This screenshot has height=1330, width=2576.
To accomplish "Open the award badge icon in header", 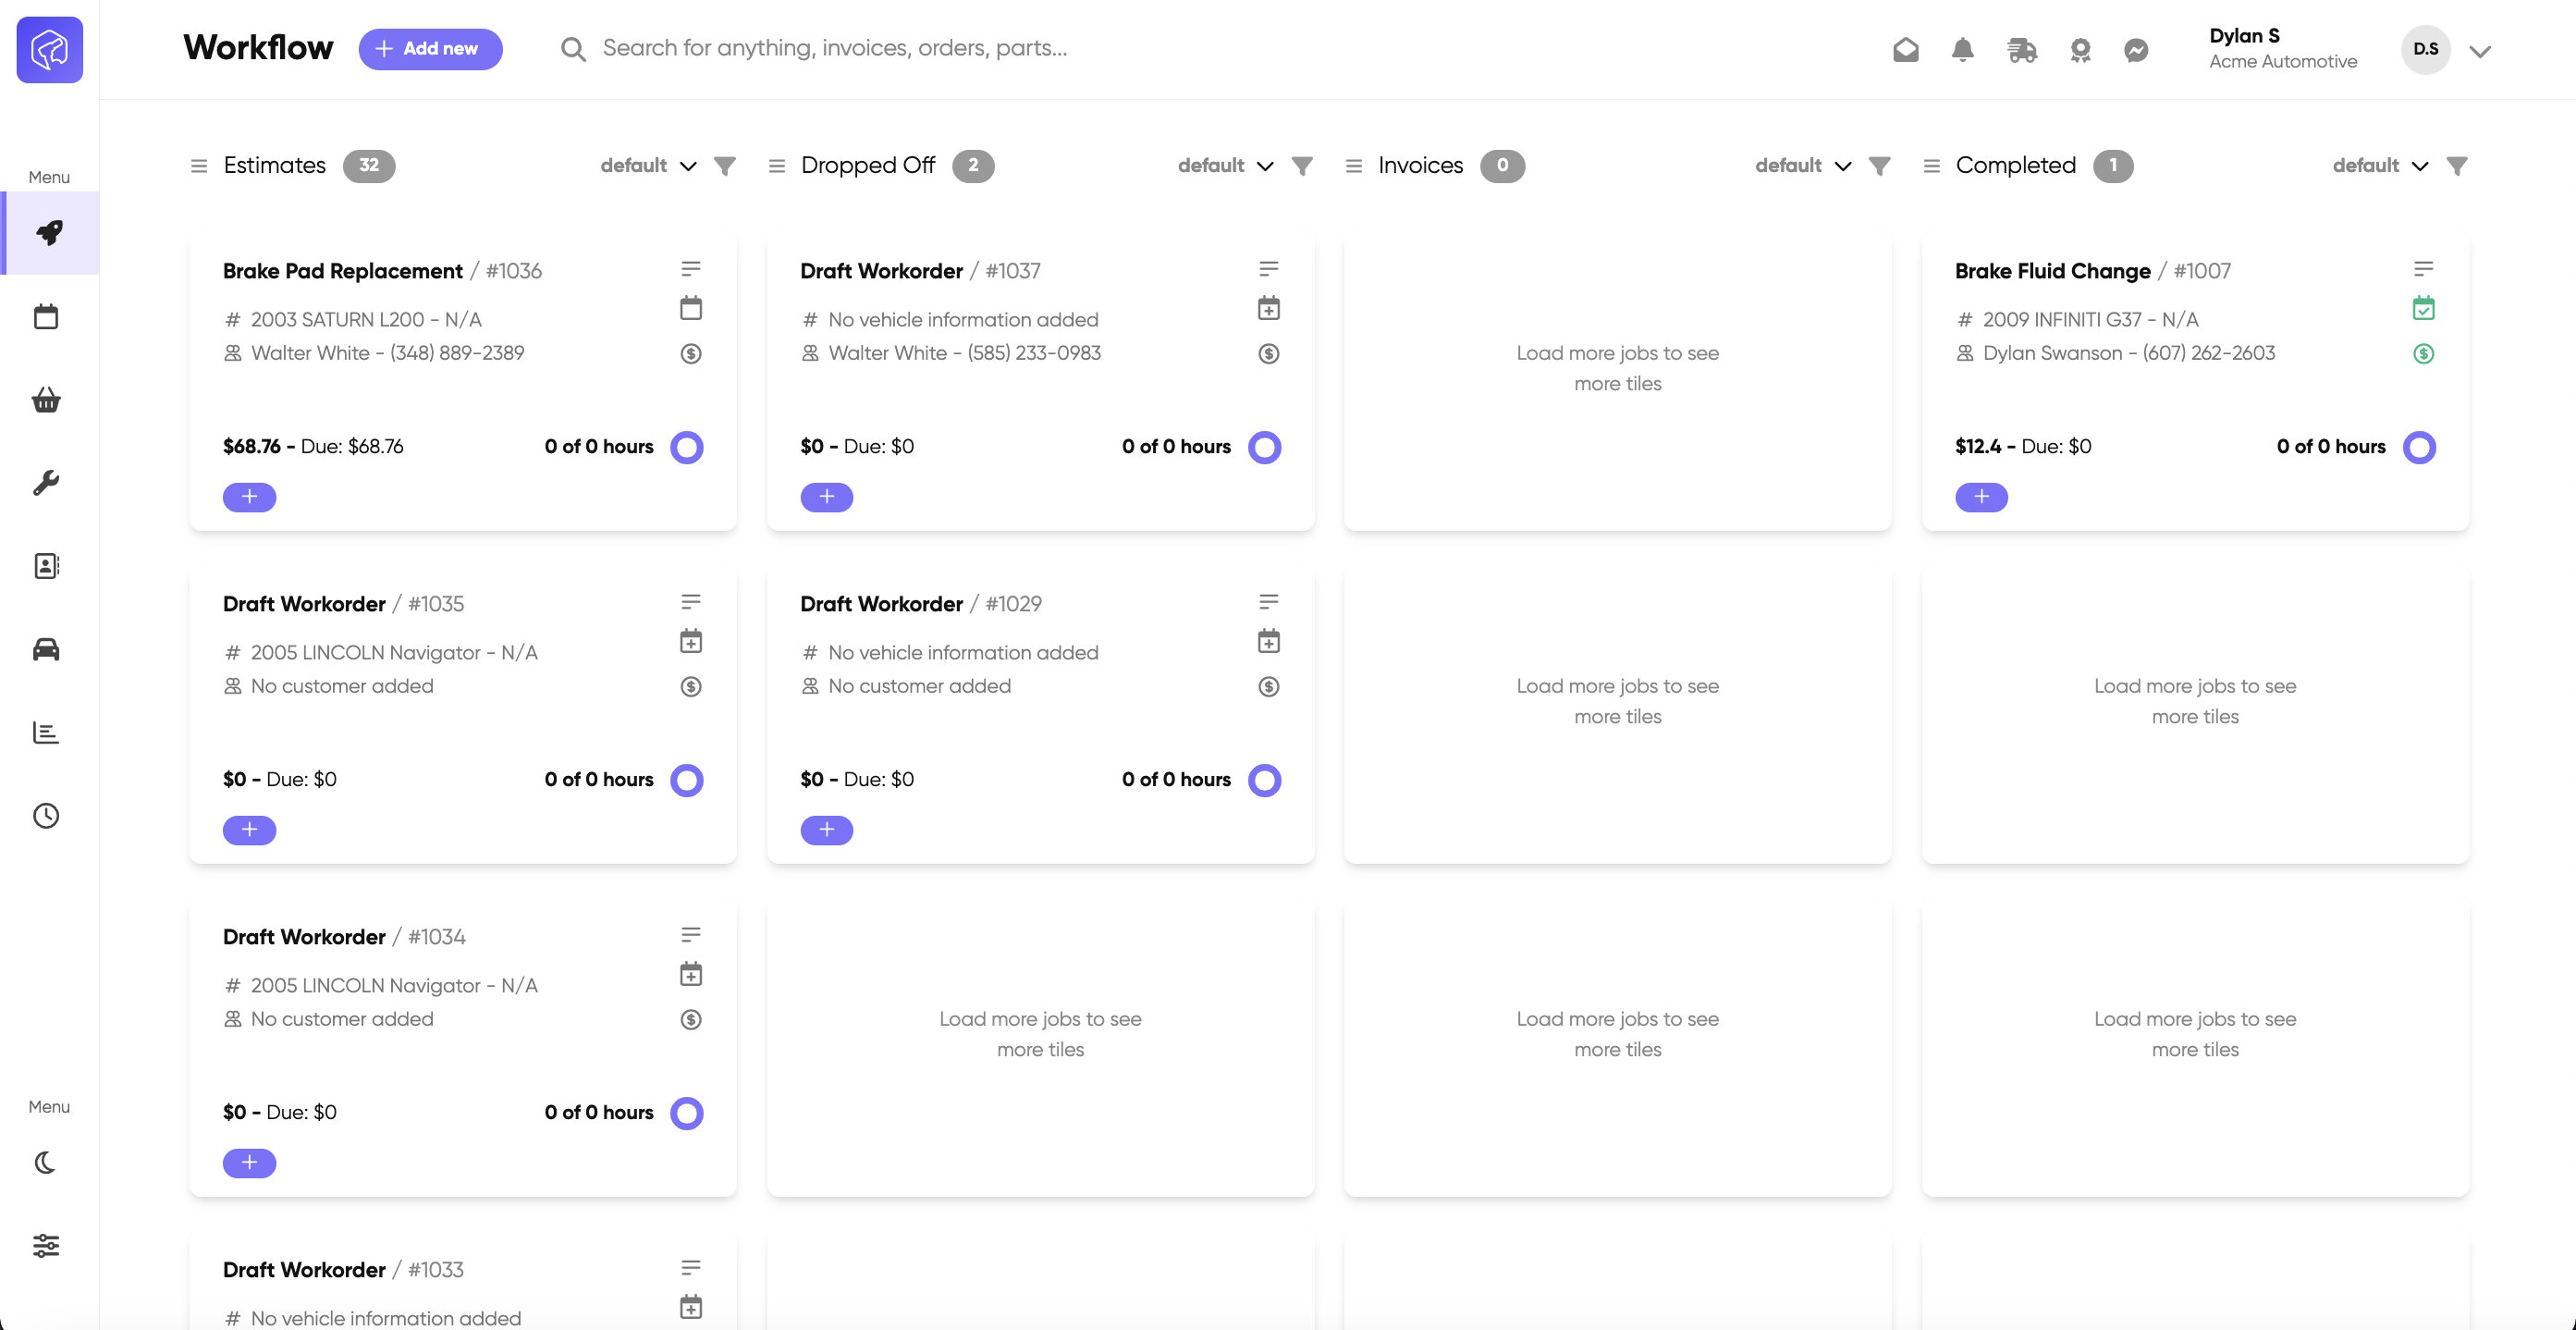I will [x=2081, y=50].
